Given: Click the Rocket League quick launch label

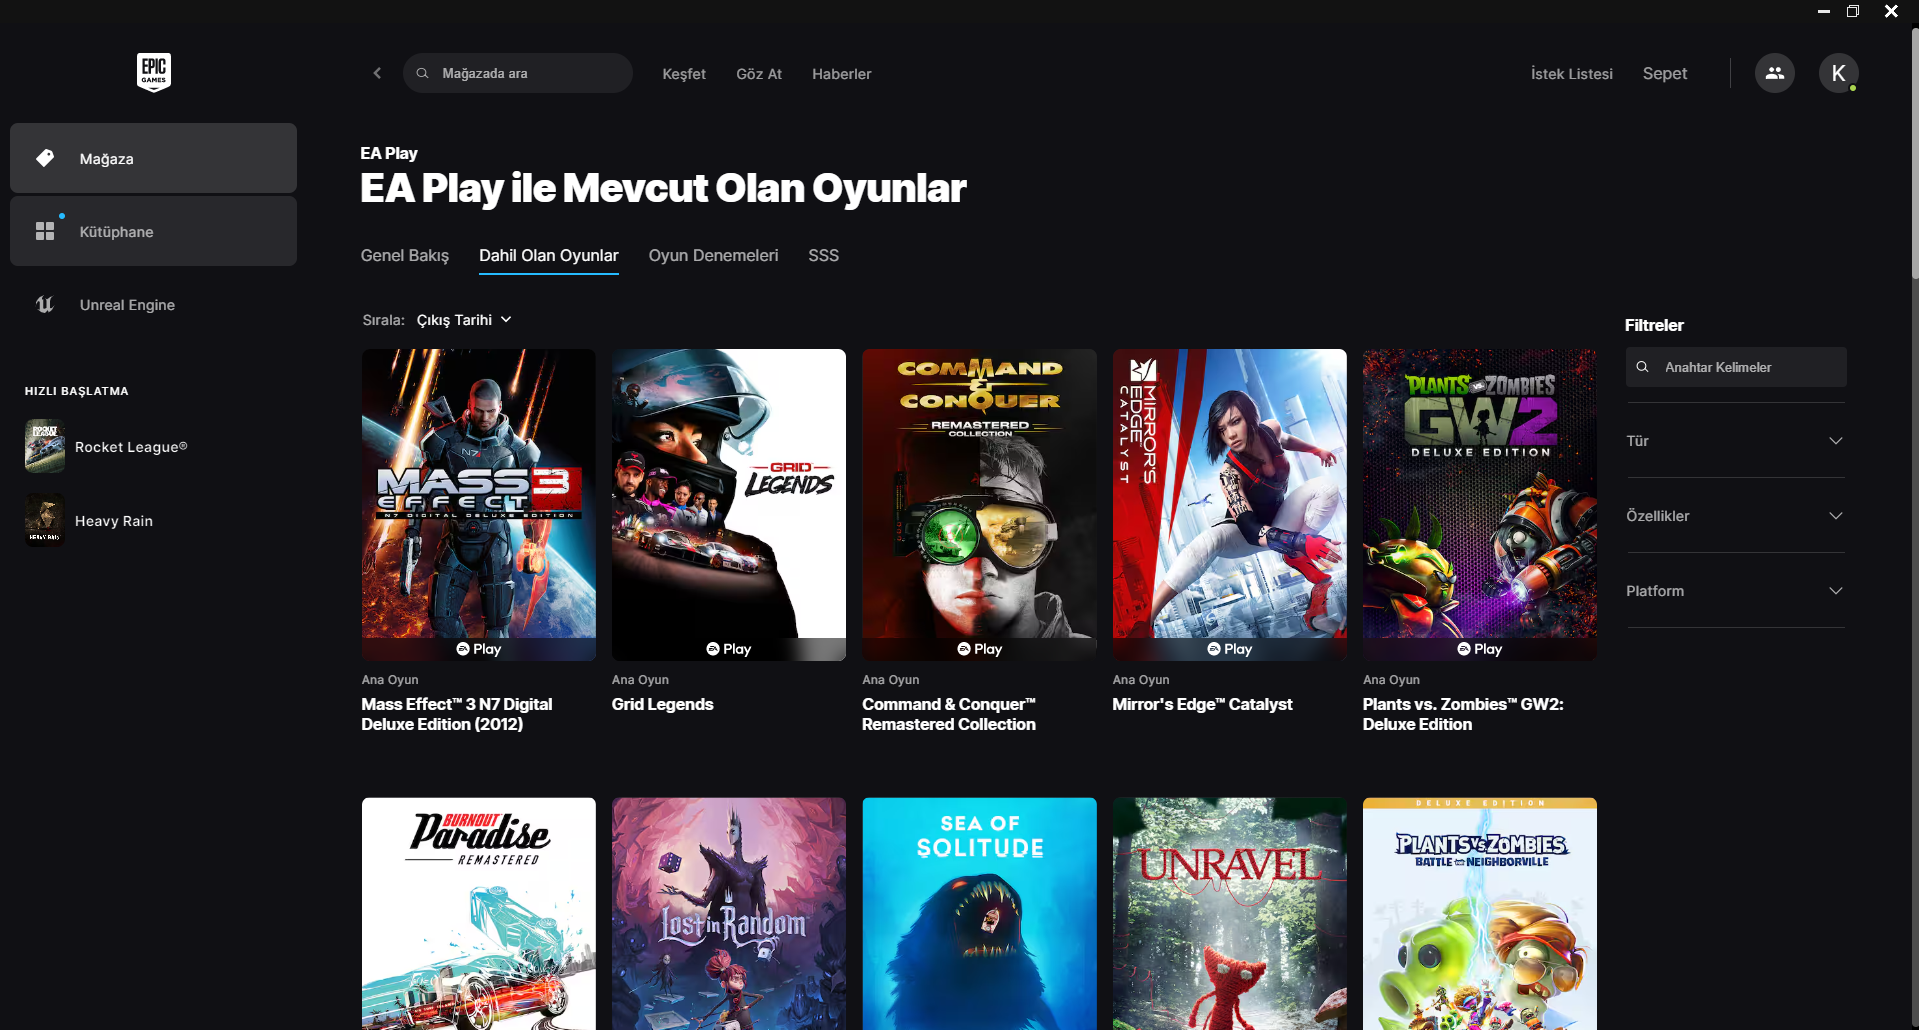Looking at the screenshot, I should pyautogui.click(x=131, y=447).
